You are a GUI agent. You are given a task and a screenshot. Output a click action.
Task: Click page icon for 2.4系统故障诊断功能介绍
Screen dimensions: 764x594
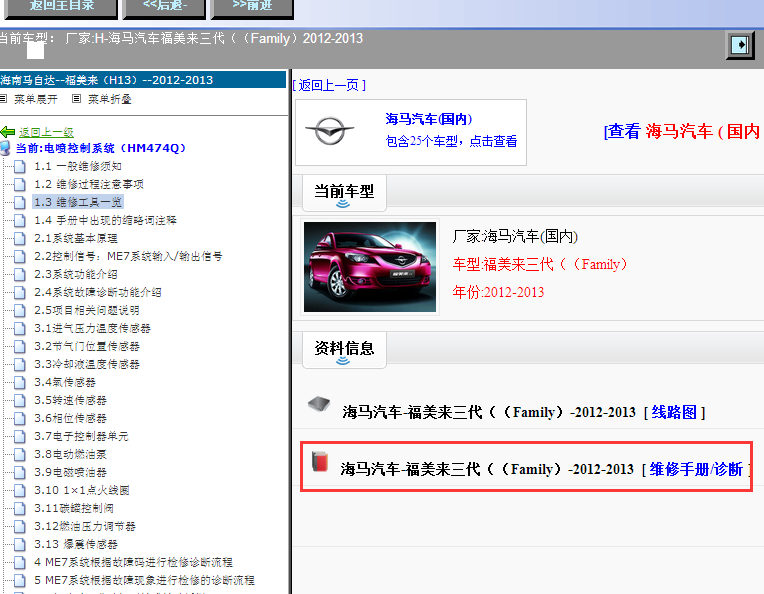20,293
